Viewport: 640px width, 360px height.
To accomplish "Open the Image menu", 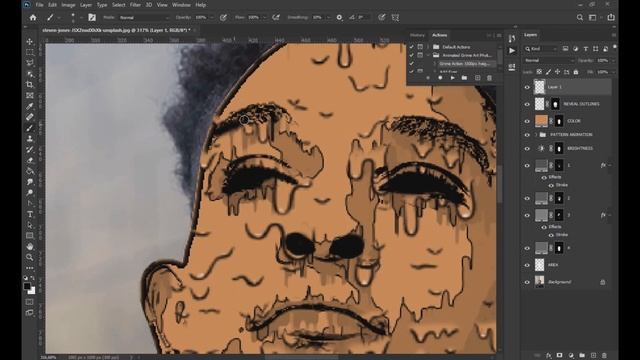I will pos(68,5).
